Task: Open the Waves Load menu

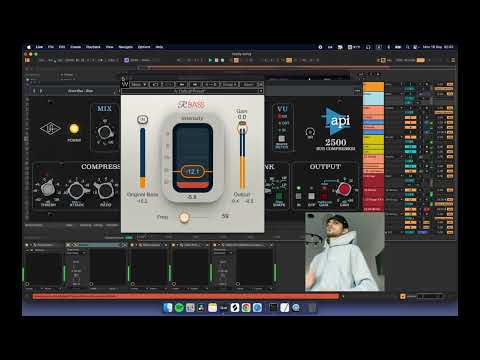Action: [230, 85]
